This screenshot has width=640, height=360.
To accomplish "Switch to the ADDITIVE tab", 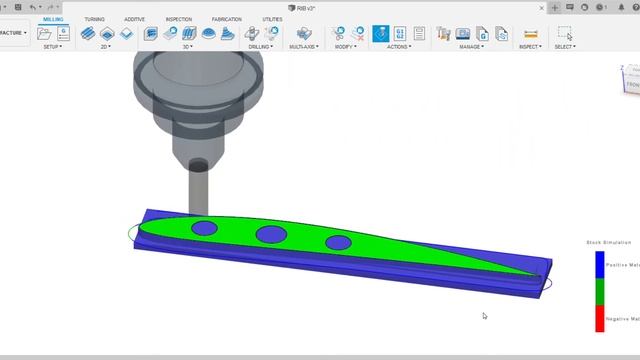I will point(134,19).
